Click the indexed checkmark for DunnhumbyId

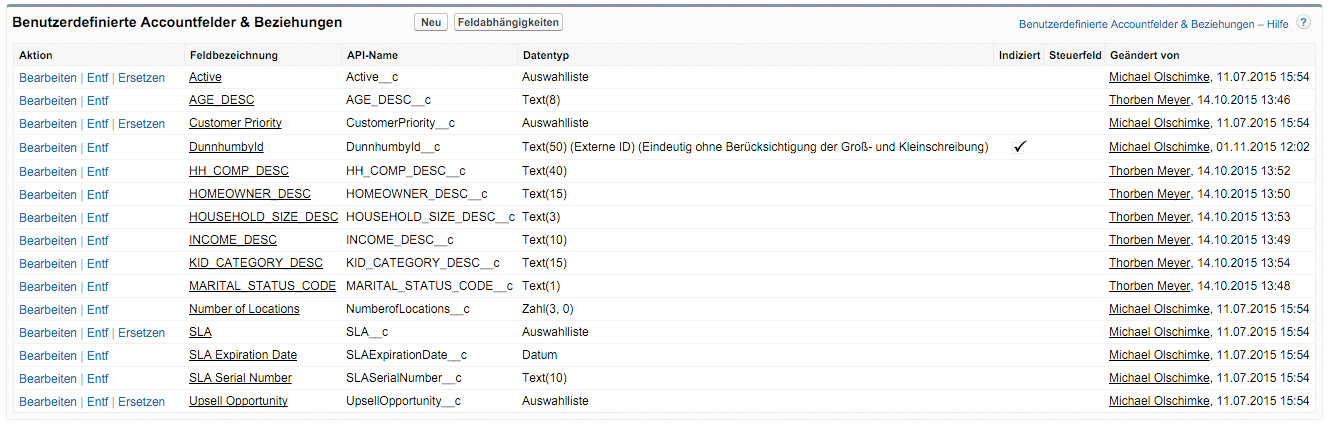tap(1020, 147)
